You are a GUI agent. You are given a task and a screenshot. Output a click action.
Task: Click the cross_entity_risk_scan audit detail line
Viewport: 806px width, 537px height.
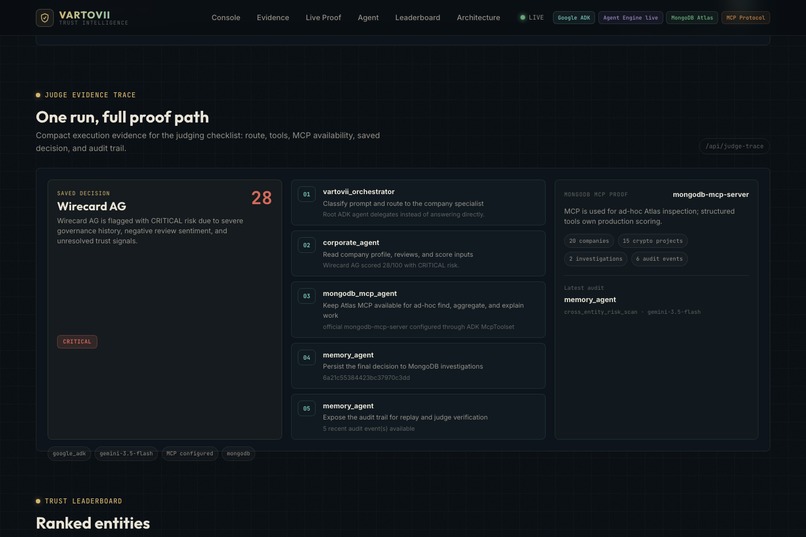[x=632, y=312]
